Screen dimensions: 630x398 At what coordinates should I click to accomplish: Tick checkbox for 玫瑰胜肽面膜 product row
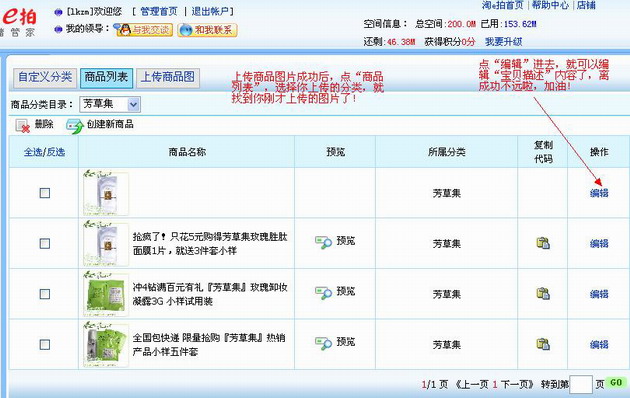tap(45, 244)
